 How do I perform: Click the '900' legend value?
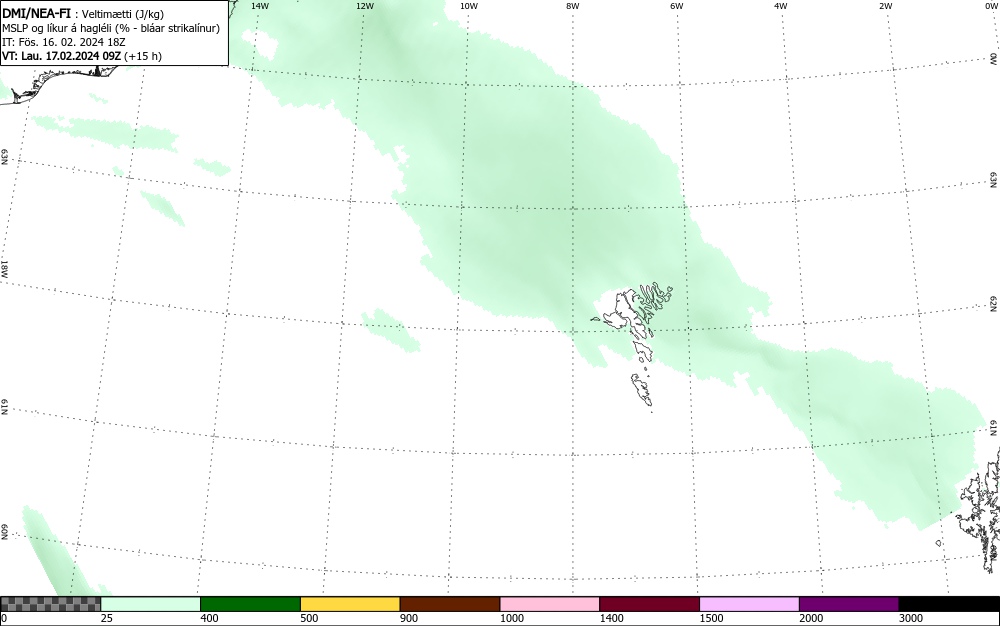coord(408,618)
